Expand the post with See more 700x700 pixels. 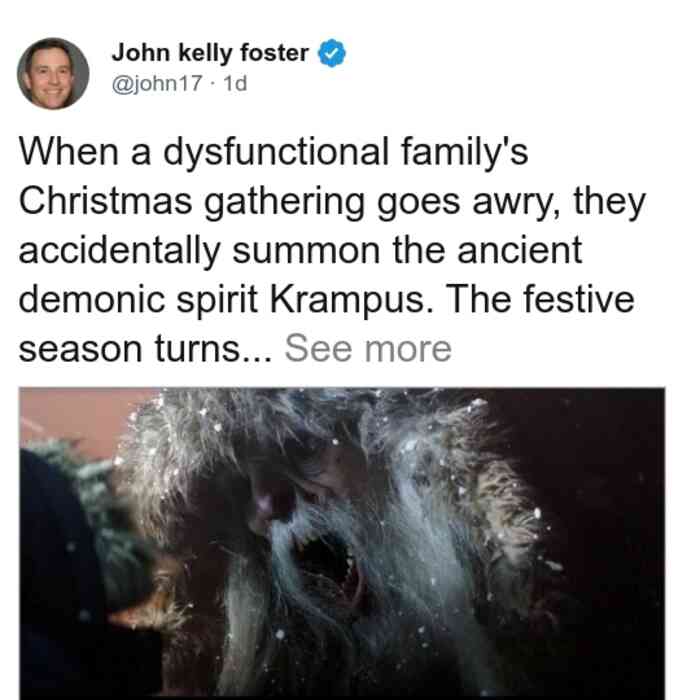point(368,349)
